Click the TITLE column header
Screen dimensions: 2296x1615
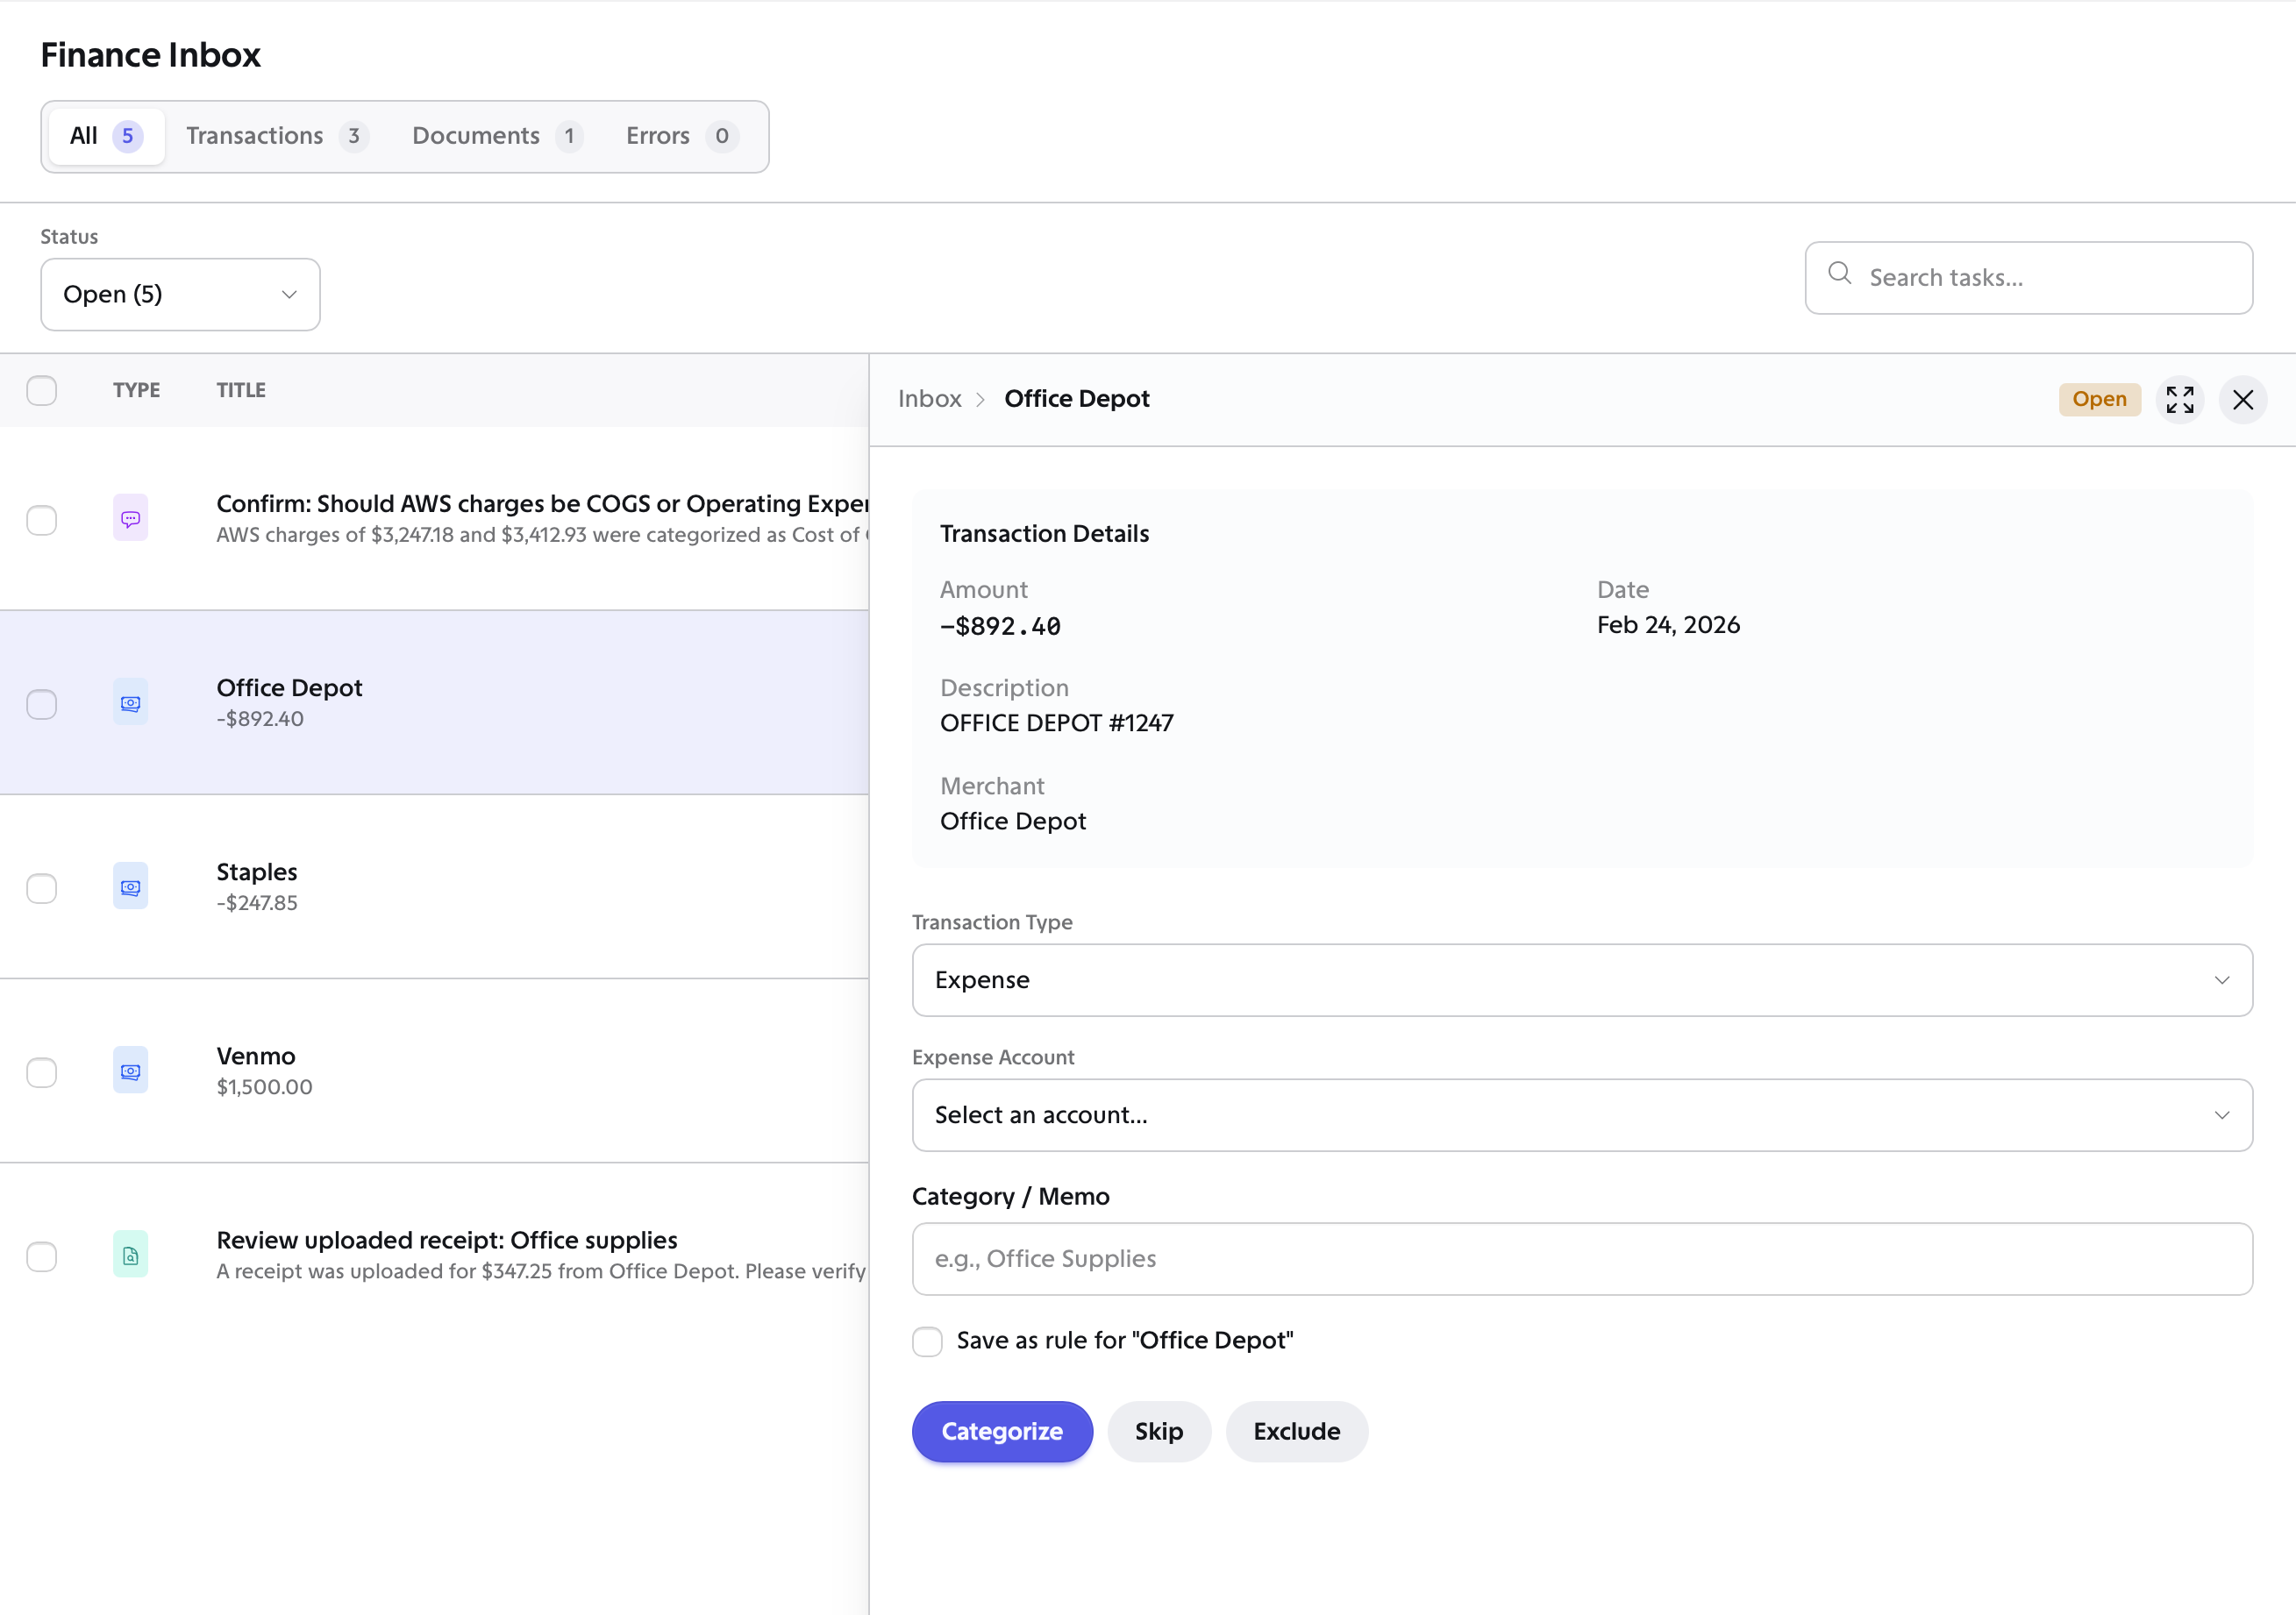tap(241, 390)
